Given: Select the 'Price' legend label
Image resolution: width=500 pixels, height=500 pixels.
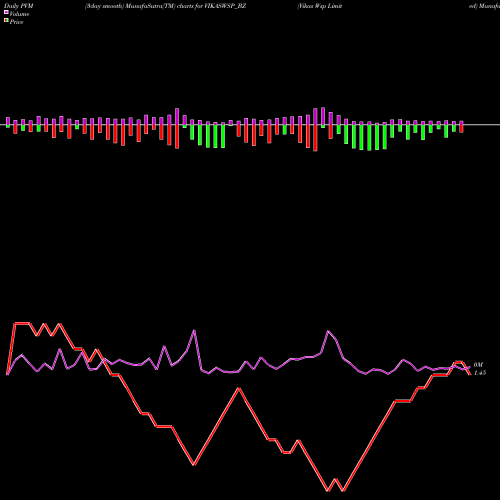Looking at the screenshot, I should (16, 22).
